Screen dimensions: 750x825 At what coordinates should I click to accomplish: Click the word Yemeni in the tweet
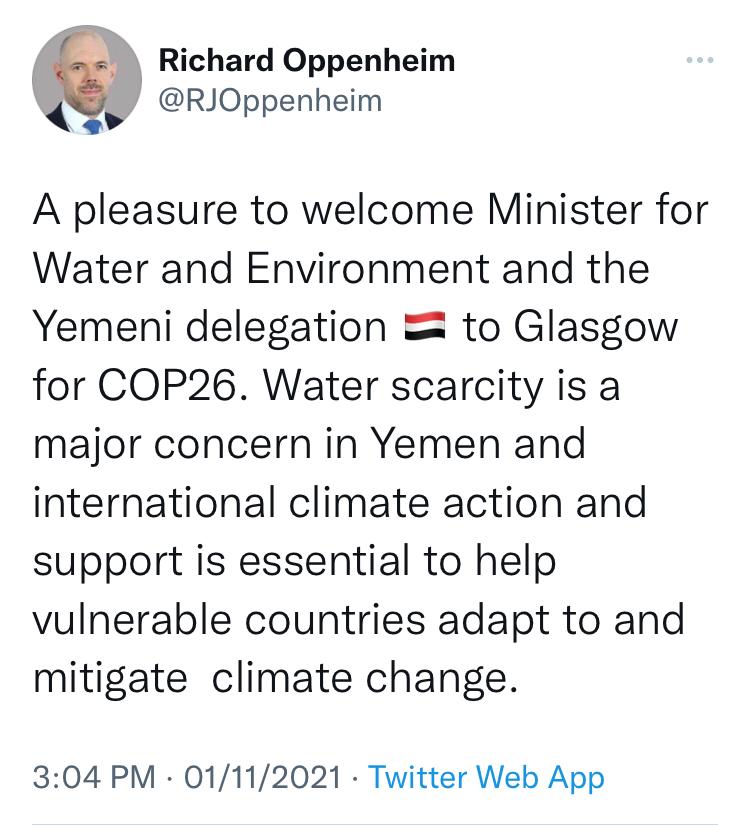(103, 327)
